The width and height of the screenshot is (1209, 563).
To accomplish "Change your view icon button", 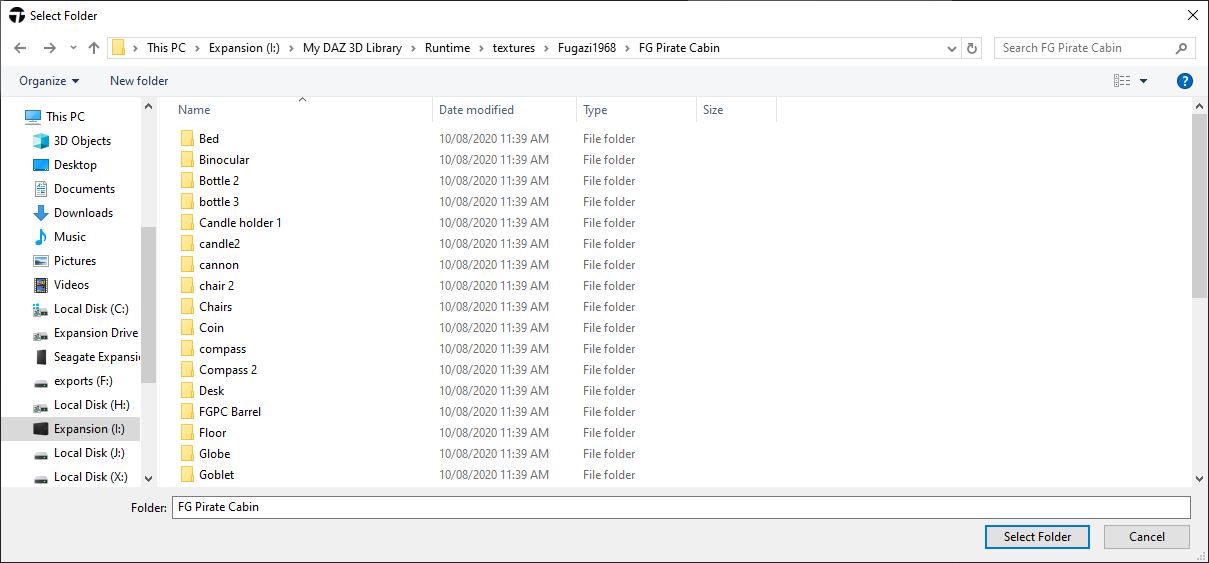I will [x=1122, y=81].
